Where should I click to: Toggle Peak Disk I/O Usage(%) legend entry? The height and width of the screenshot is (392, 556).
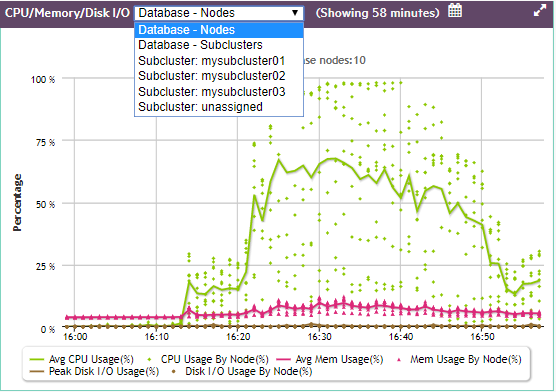pyautogui.click(x=104, y=371)
